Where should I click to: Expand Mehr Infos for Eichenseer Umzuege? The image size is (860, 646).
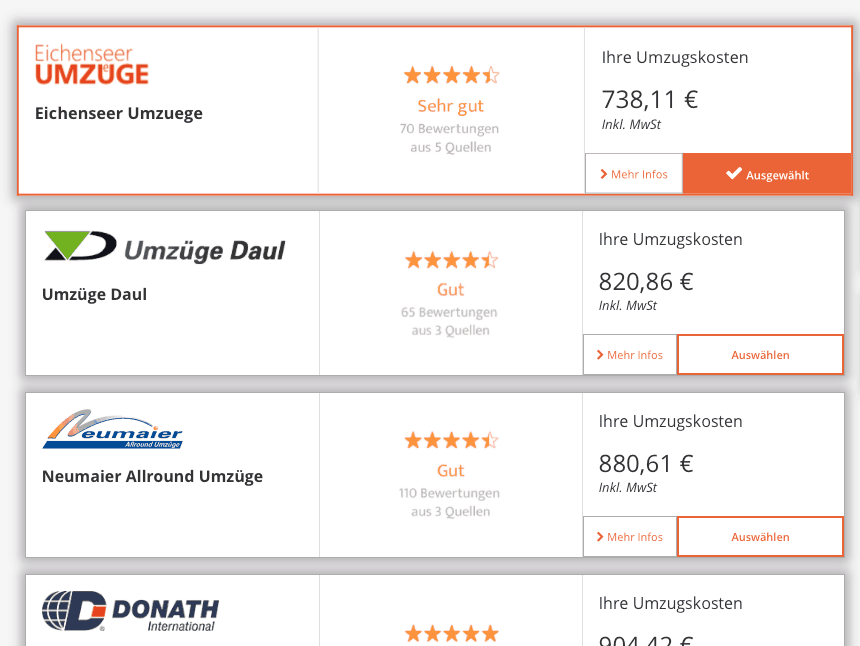pos(634,174)
